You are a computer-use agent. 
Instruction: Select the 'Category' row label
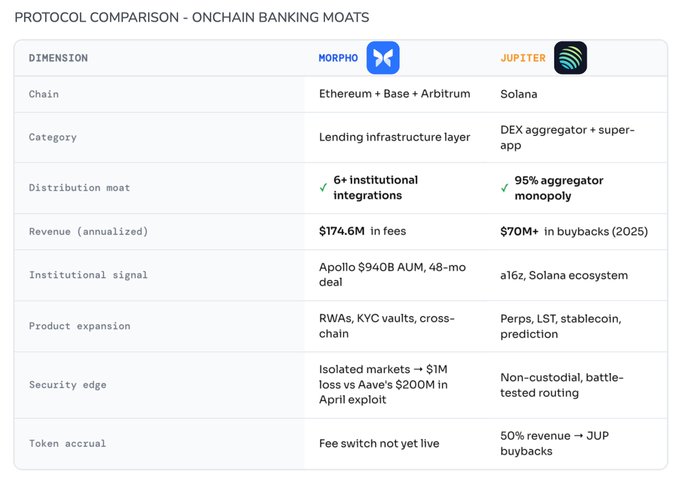point(53,137)
